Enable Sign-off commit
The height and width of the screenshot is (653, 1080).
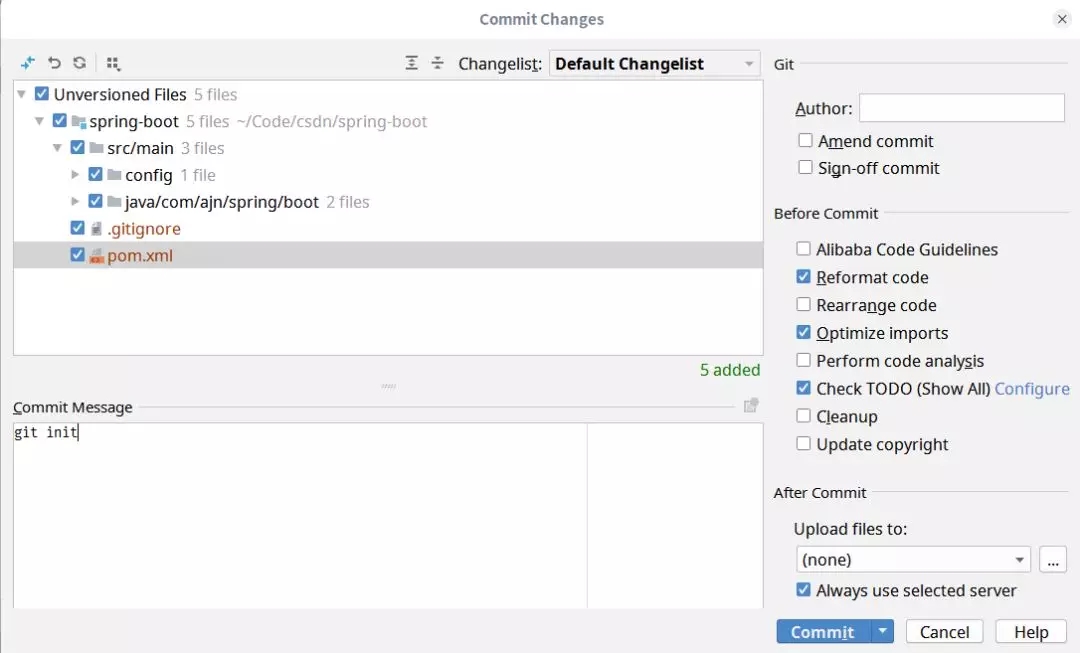point(805,167)
